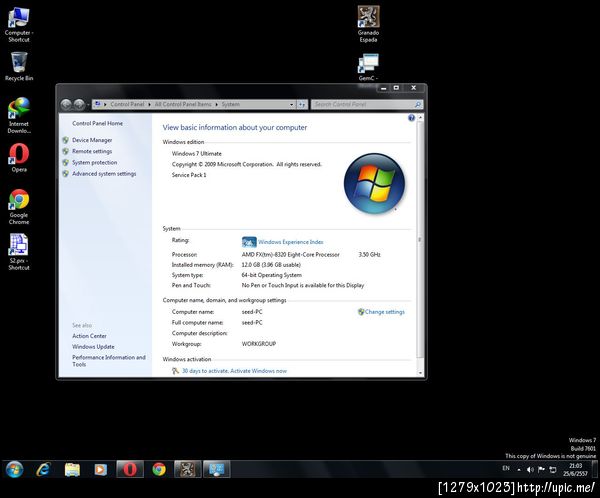Launch Internet Explorer from the taskbar

coord(43,469)
